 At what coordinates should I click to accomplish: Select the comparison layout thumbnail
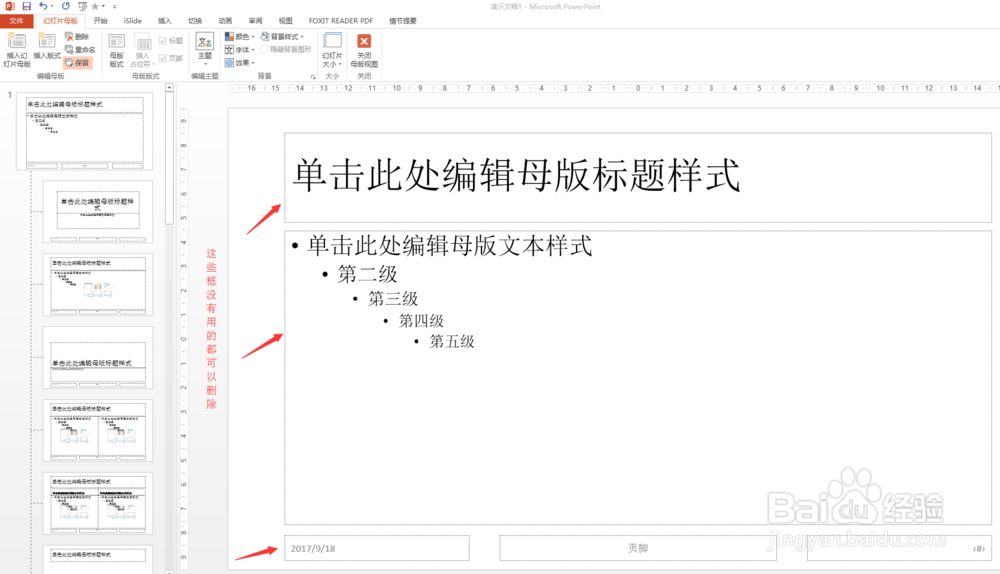98,503
